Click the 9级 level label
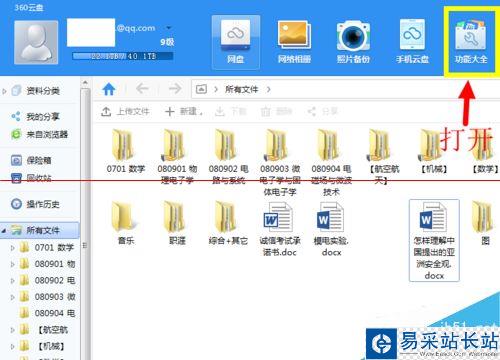 (167, 42)
